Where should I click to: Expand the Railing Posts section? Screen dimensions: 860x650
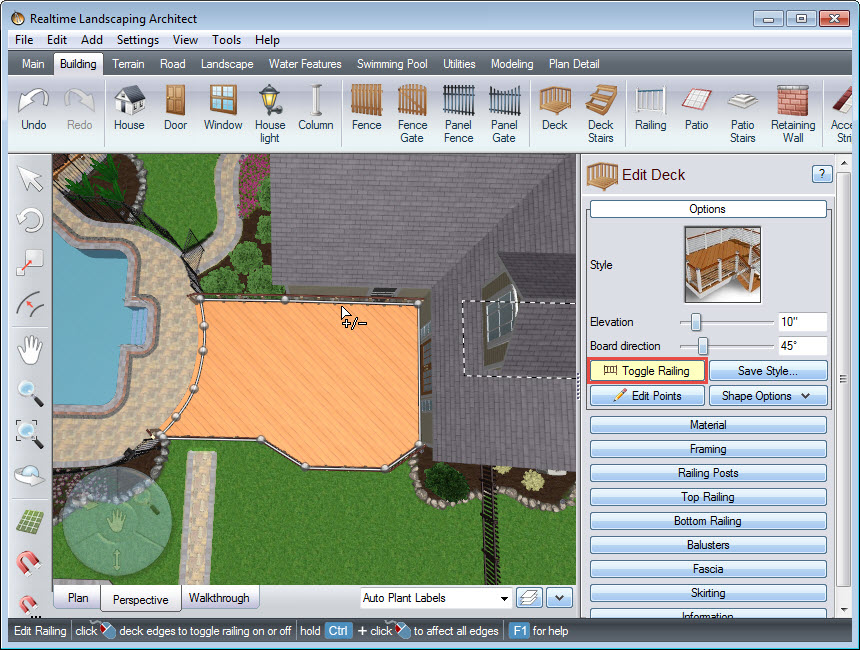tap(708, 473)
